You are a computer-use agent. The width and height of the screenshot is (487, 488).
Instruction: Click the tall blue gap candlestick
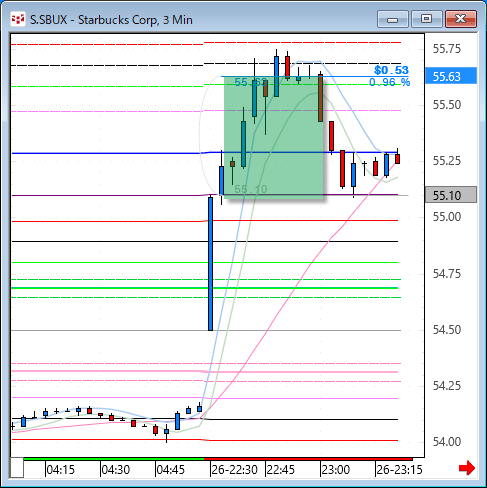click(210, 264)
